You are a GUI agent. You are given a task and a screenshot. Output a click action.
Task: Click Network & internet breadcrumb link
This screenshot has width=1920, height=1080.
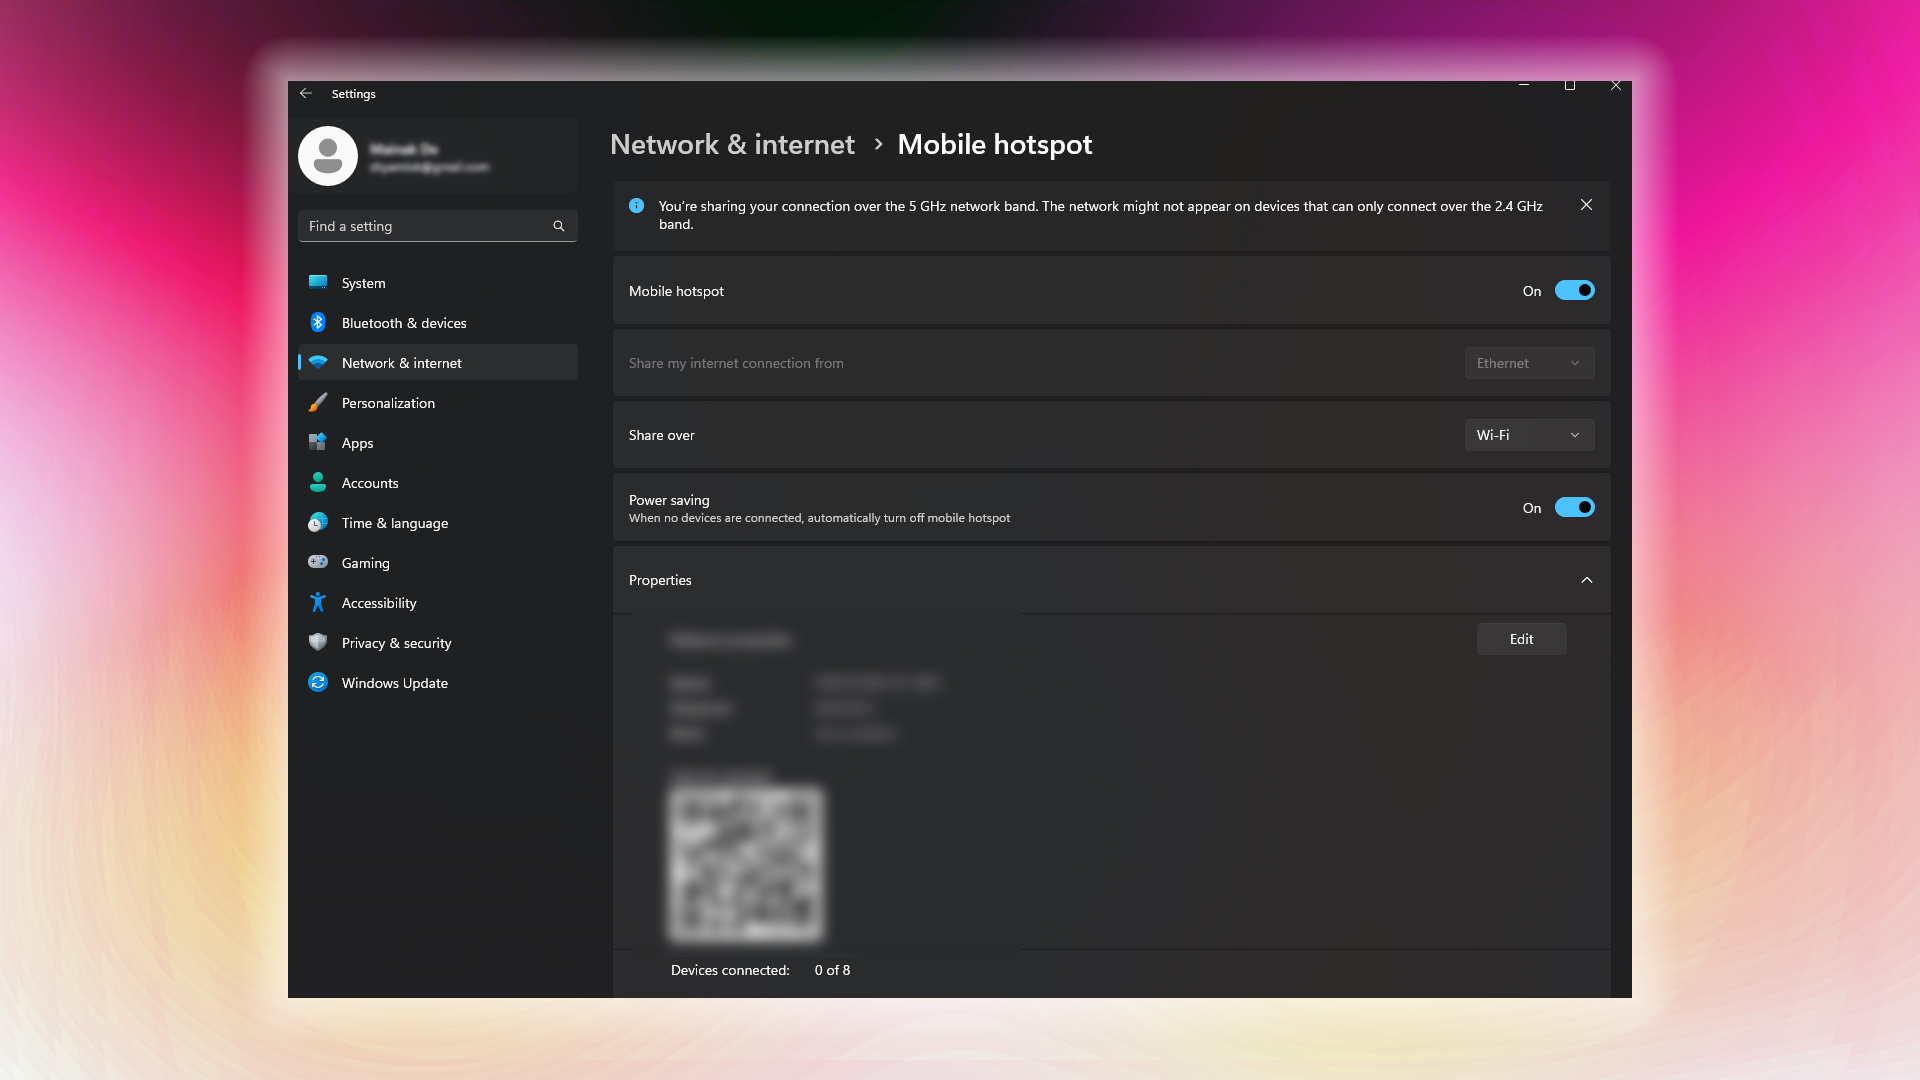point(732,144)
